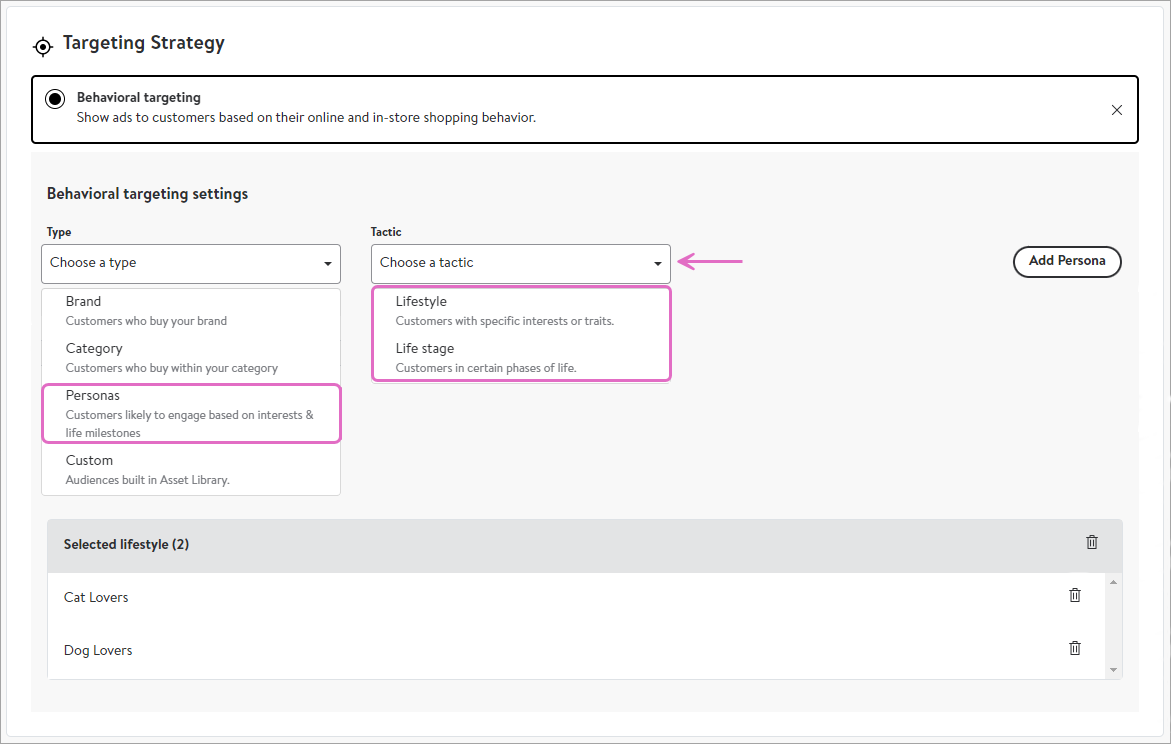Click the Targeting Strategy crosshair icon

[42, 46]
